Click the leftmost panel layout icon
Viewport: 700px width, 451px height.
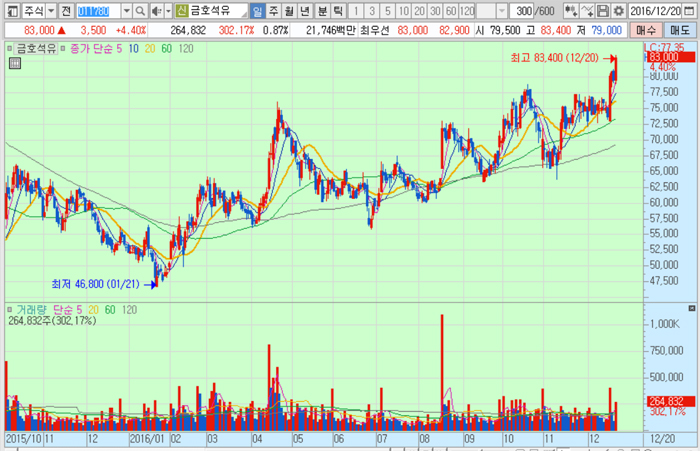(x=11, y=10)
